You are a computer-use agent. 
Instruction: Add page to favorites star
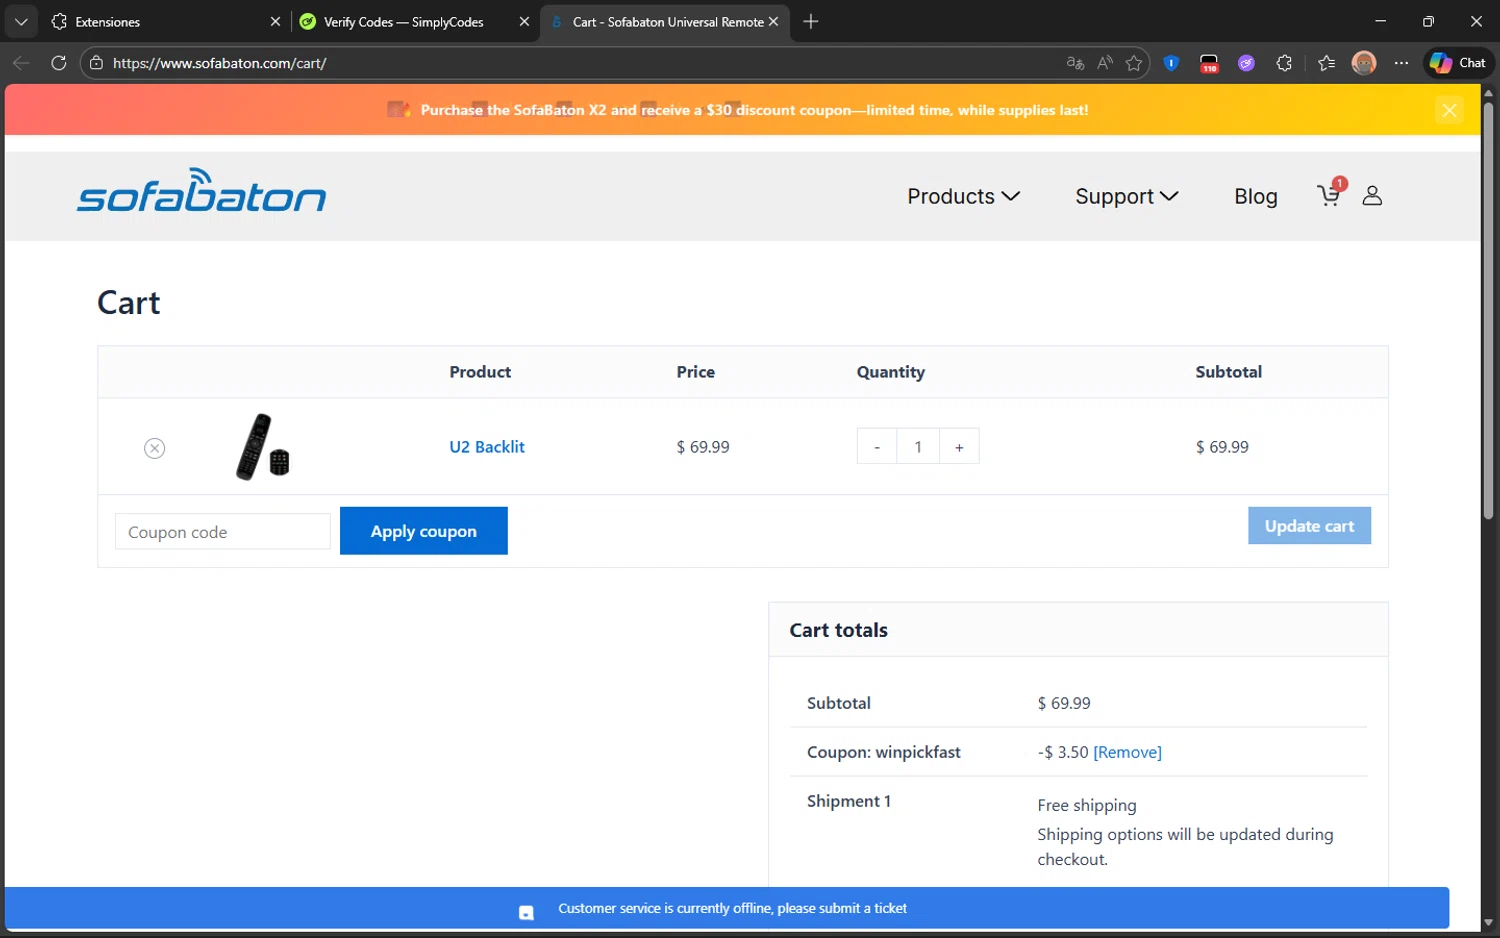coord(1134,63)
